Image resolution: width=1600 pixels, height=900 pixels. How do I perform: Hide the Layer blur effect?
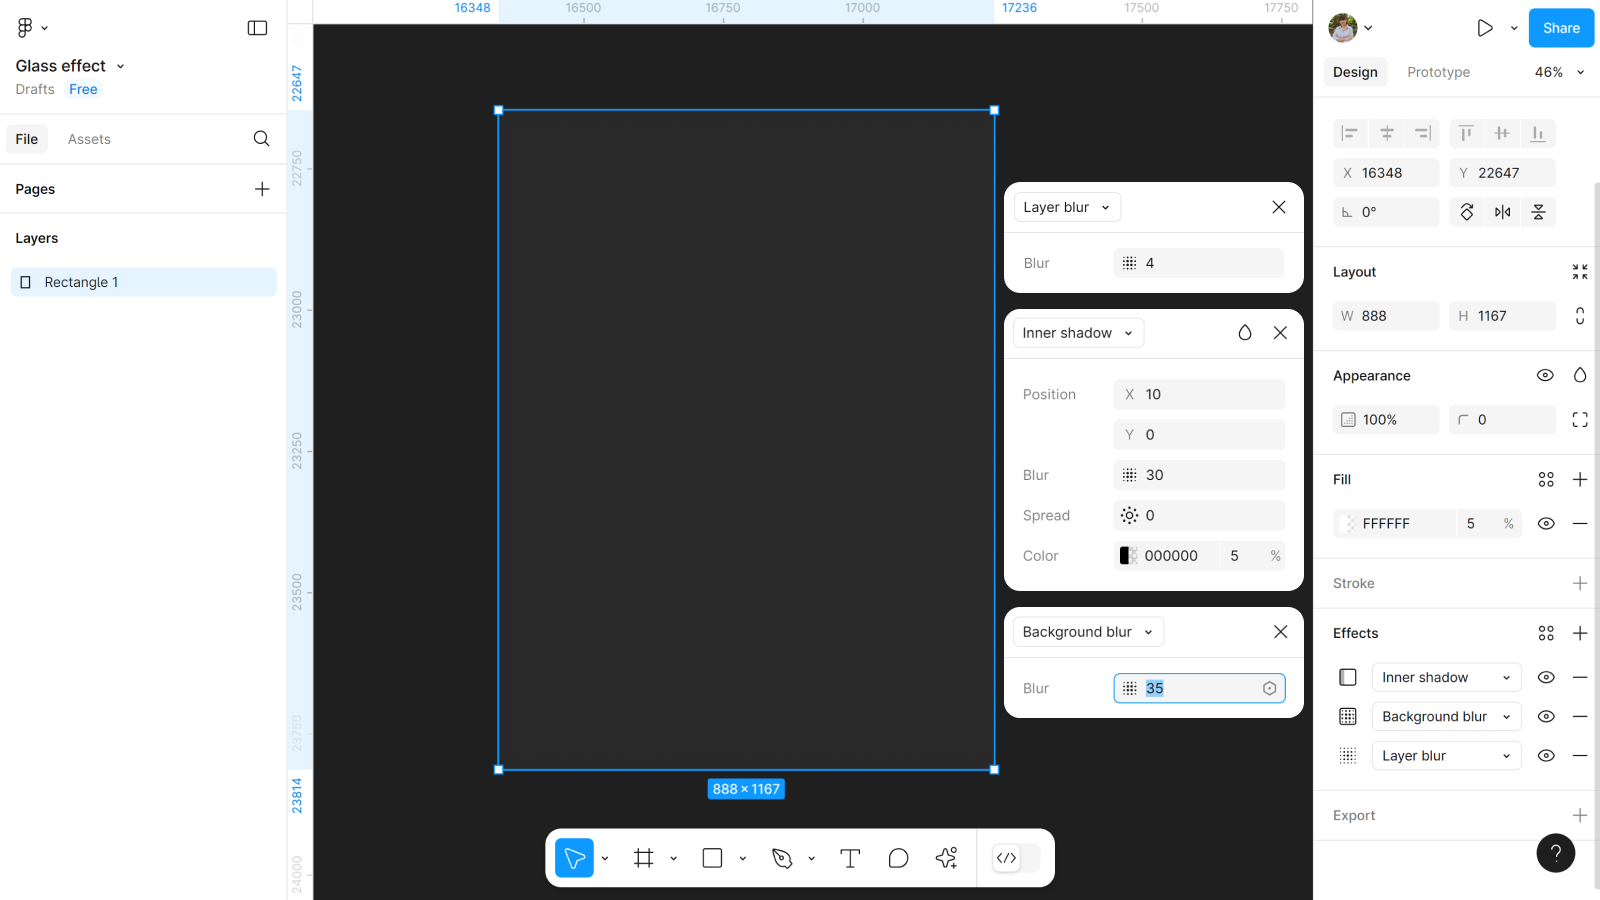(x=1545, y=756)
